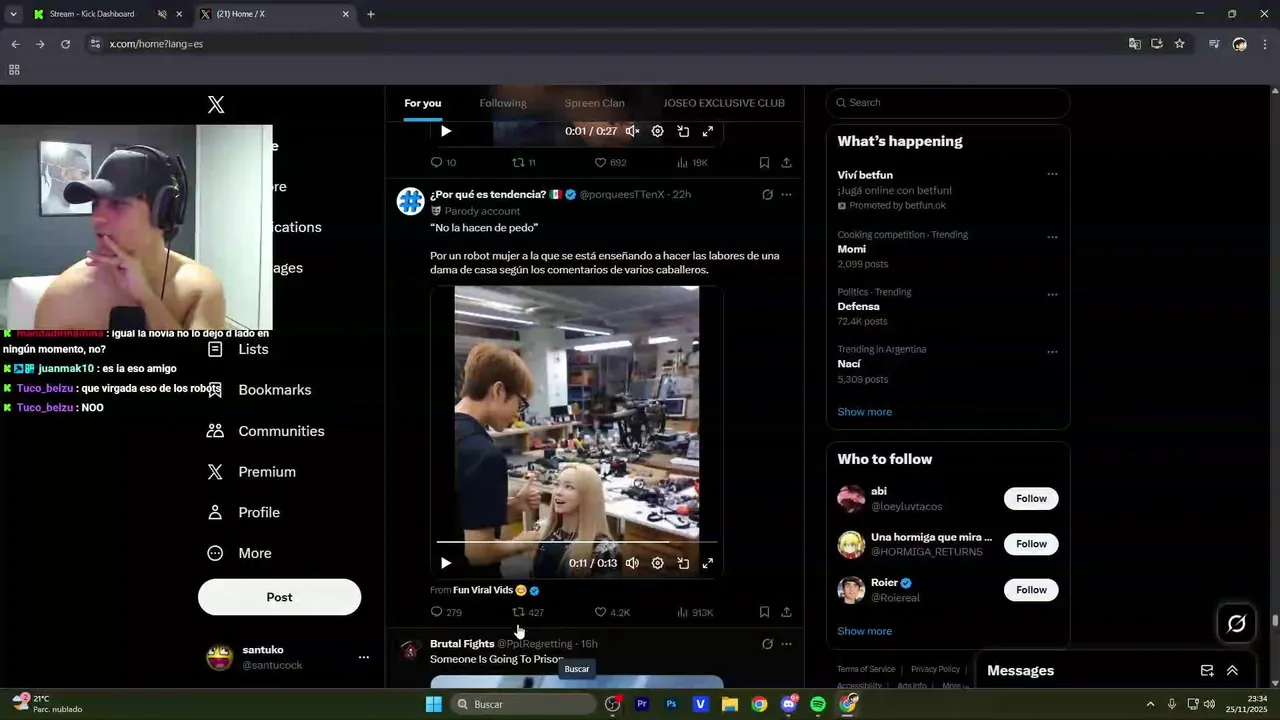Click Grok icon on Brutal Fights post

click(x=767, y=644)
